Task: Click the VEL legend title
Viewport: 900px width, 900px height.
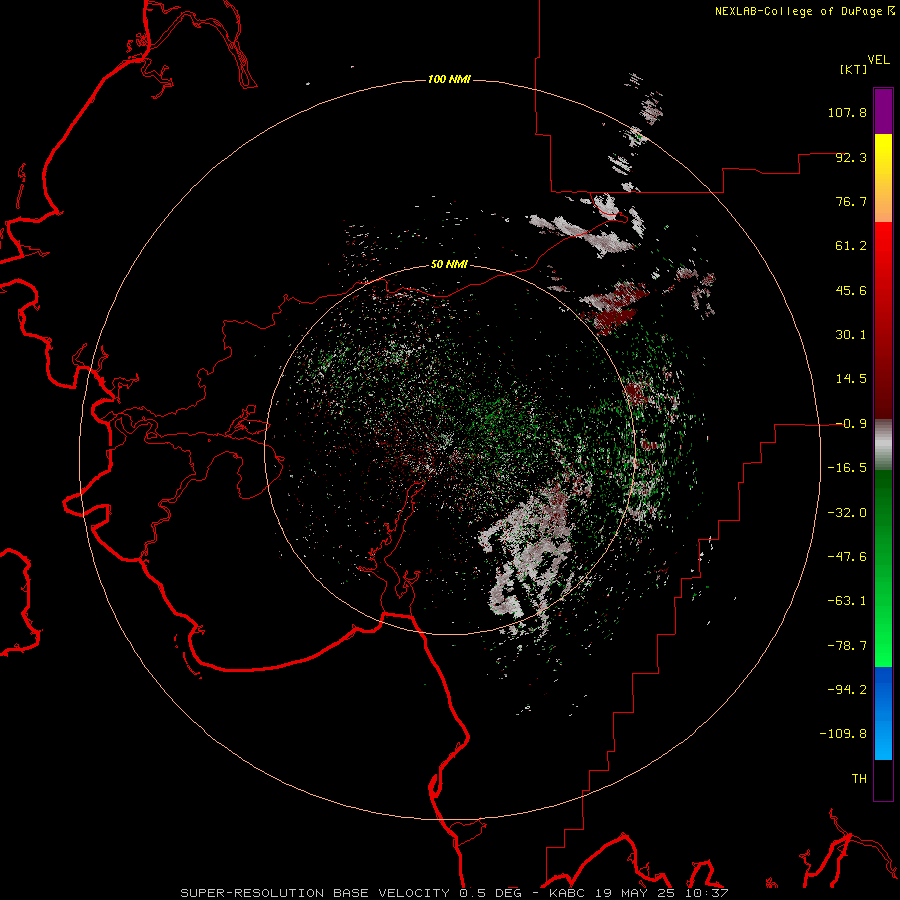Action: [878, 60]
